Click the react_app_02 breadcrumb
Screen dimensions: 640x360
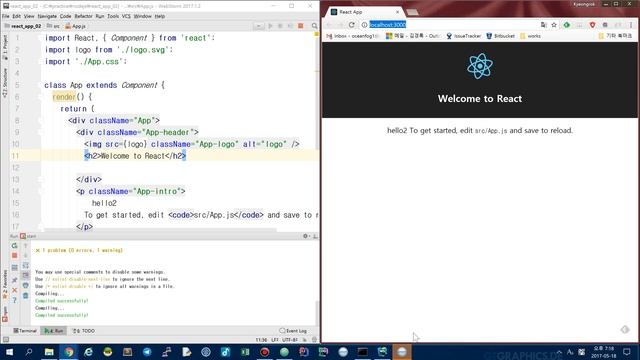click(x=23, y=26)
